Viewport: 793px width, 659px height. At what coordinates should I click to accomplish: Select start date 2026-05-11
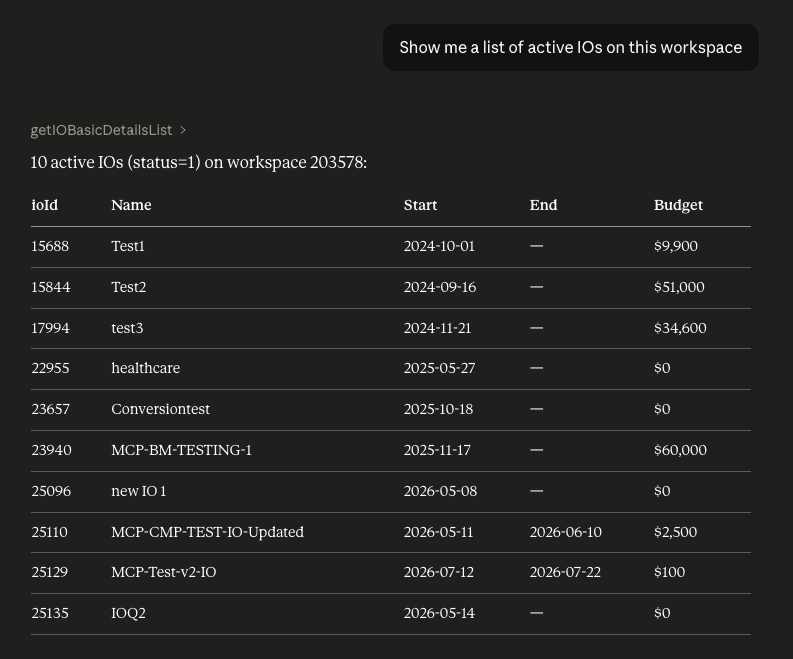438,532
